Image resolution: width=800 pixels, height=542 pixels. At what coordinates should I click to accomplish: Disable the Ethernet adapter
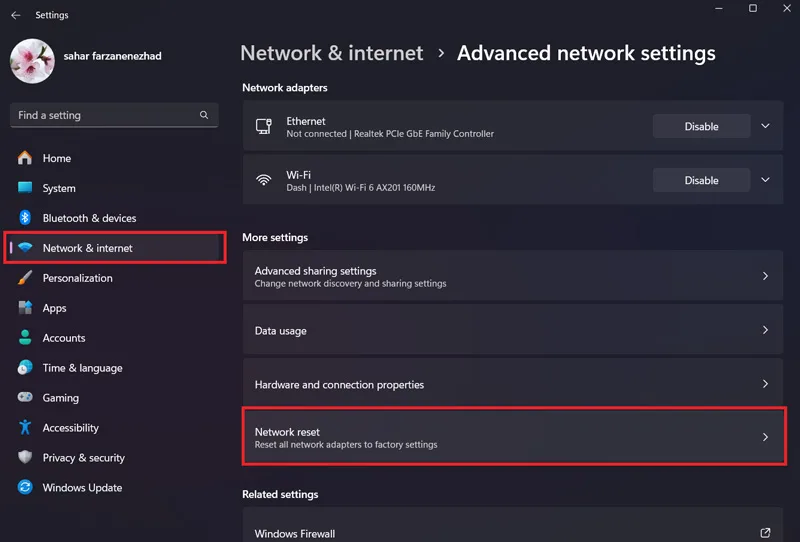[x=702, y=126]
